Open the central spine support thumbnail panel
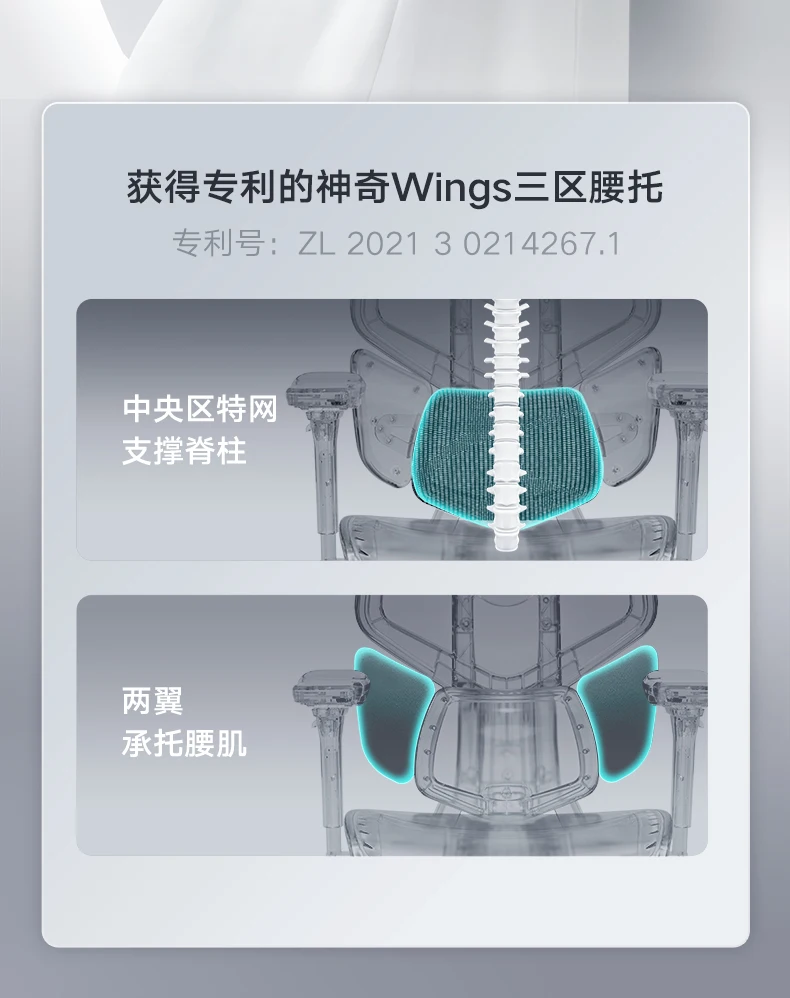Image resolution: width=790 pixels, height=998 pixels. point(392,430)
